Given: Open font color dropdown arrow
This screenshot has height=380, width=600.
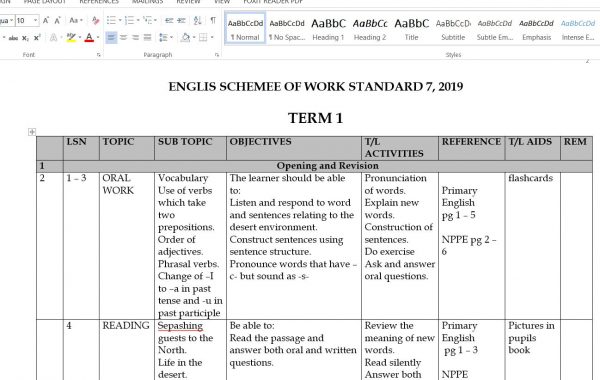Looking at the screenshot, I should coord(98,38).
